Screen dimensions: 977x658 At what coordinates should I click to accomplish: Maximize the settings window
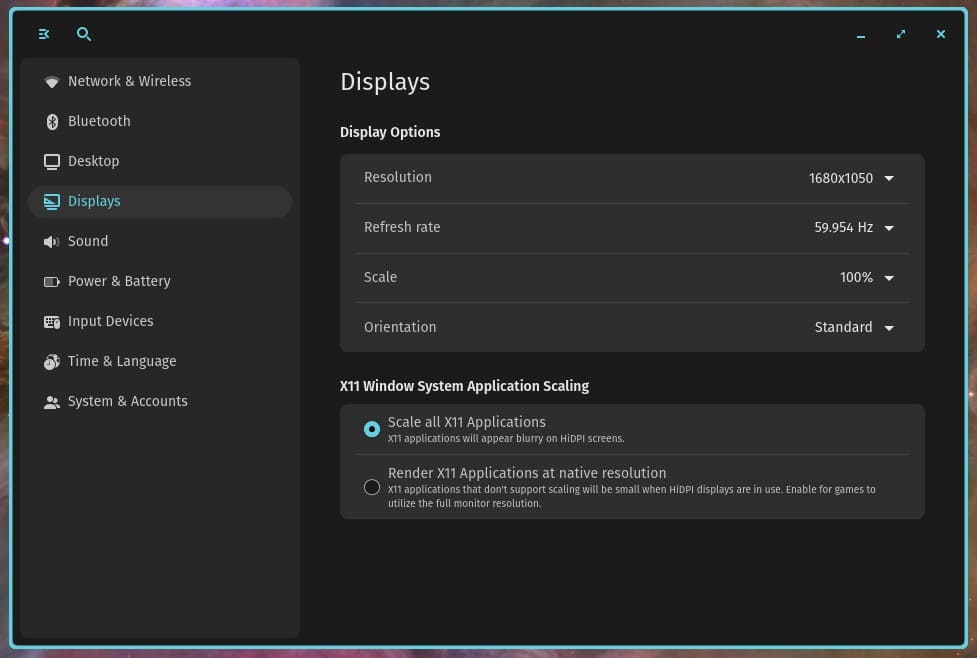[901, 34]
